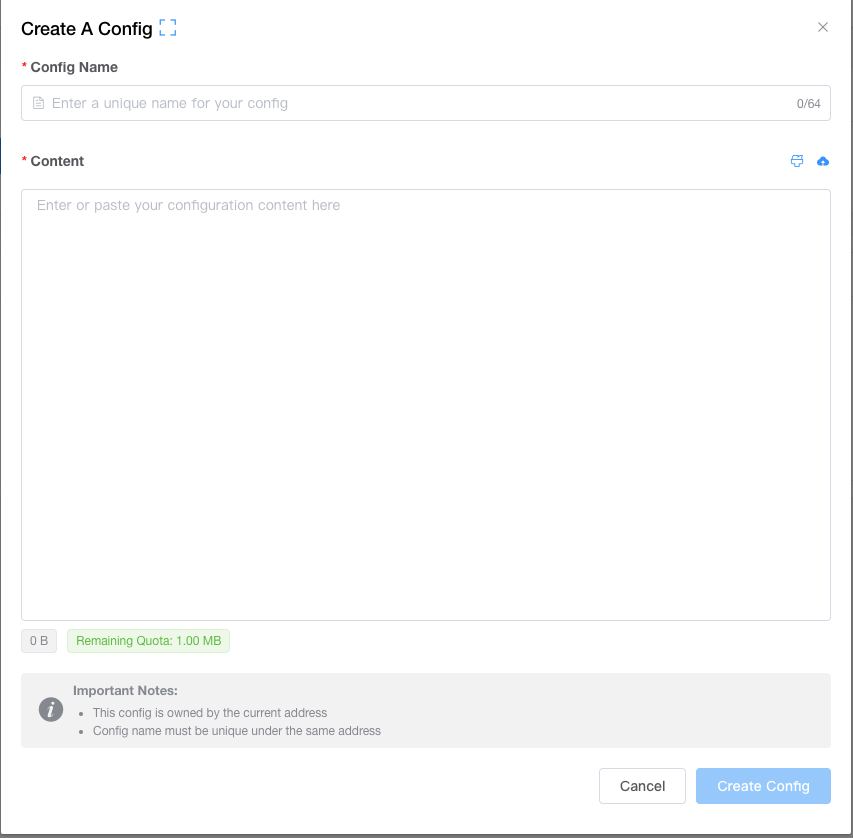Click the Remaining Quota 1.00 MB badge
Screen dimensions: 853x838
tap(148, 641)
